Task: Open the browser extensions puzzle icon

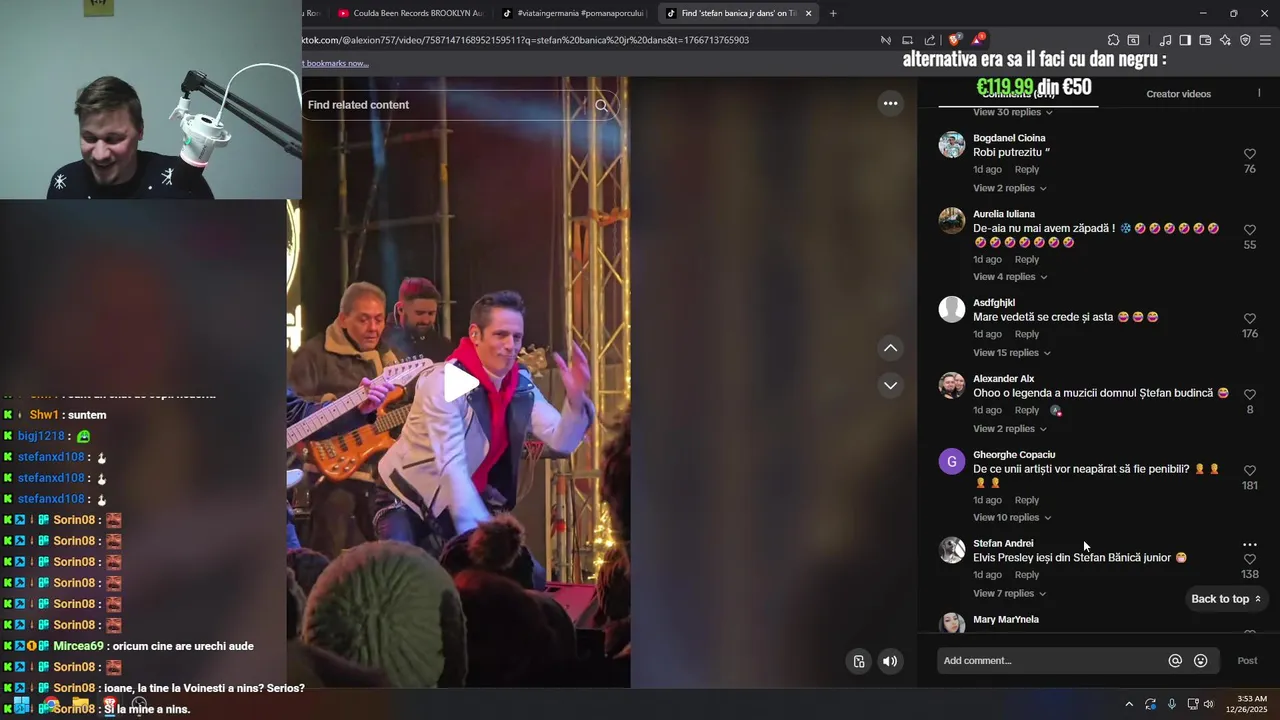Action: 1113,40
